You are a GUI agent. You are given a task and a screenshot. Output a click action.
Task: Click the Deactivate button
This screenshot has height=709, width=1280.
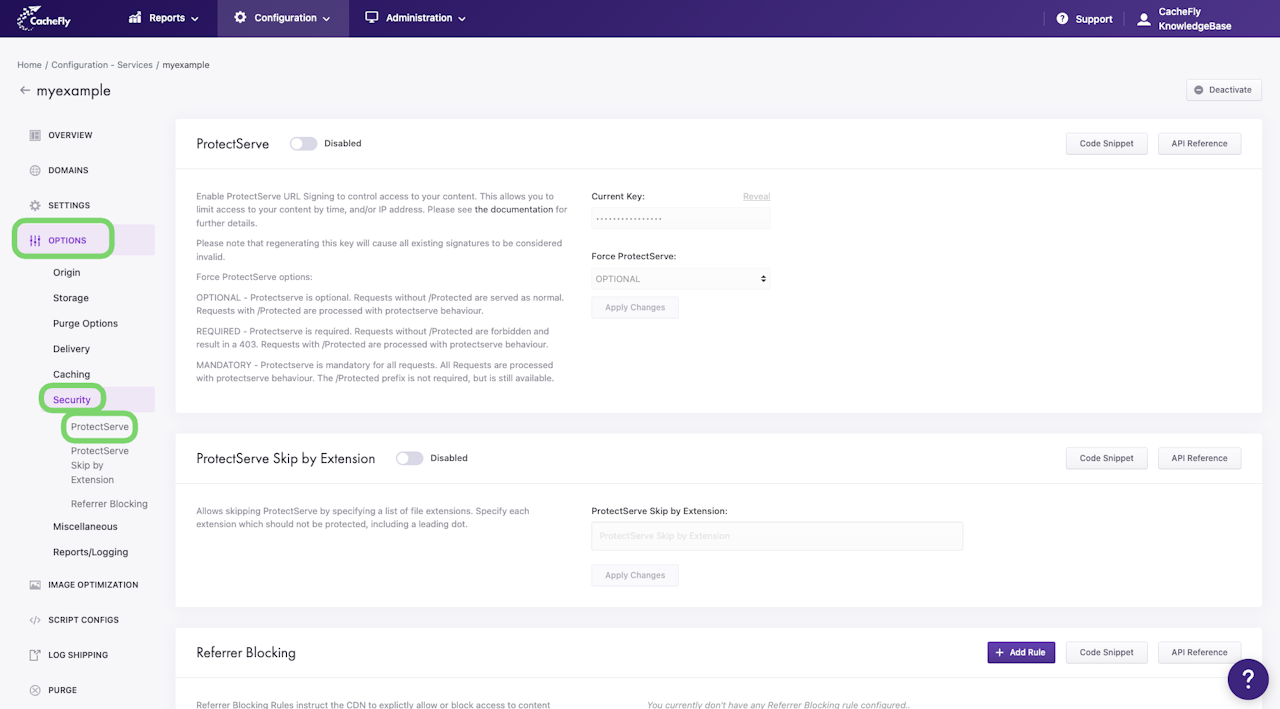point(1223,90)
